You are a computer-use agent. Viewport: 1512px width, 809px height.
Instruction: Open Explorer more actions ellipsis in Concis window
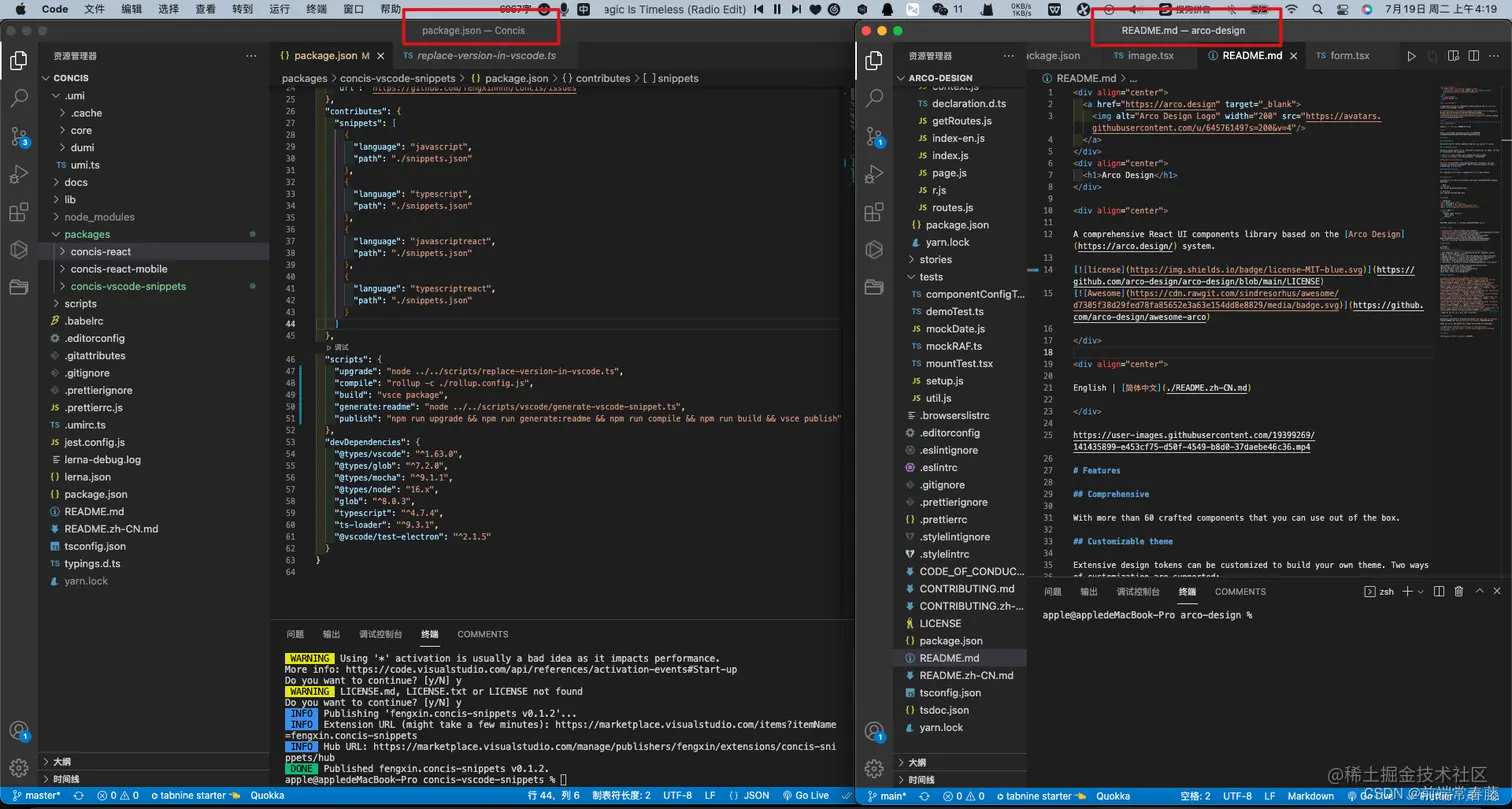pos(251,57)
